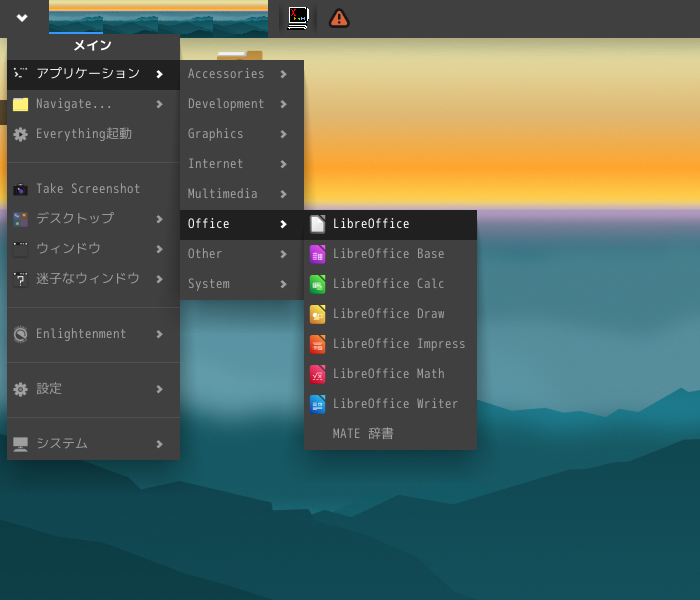Launch LibreOffice Math
The height and width of the screenshot is (600, 700).
[391, 374]
